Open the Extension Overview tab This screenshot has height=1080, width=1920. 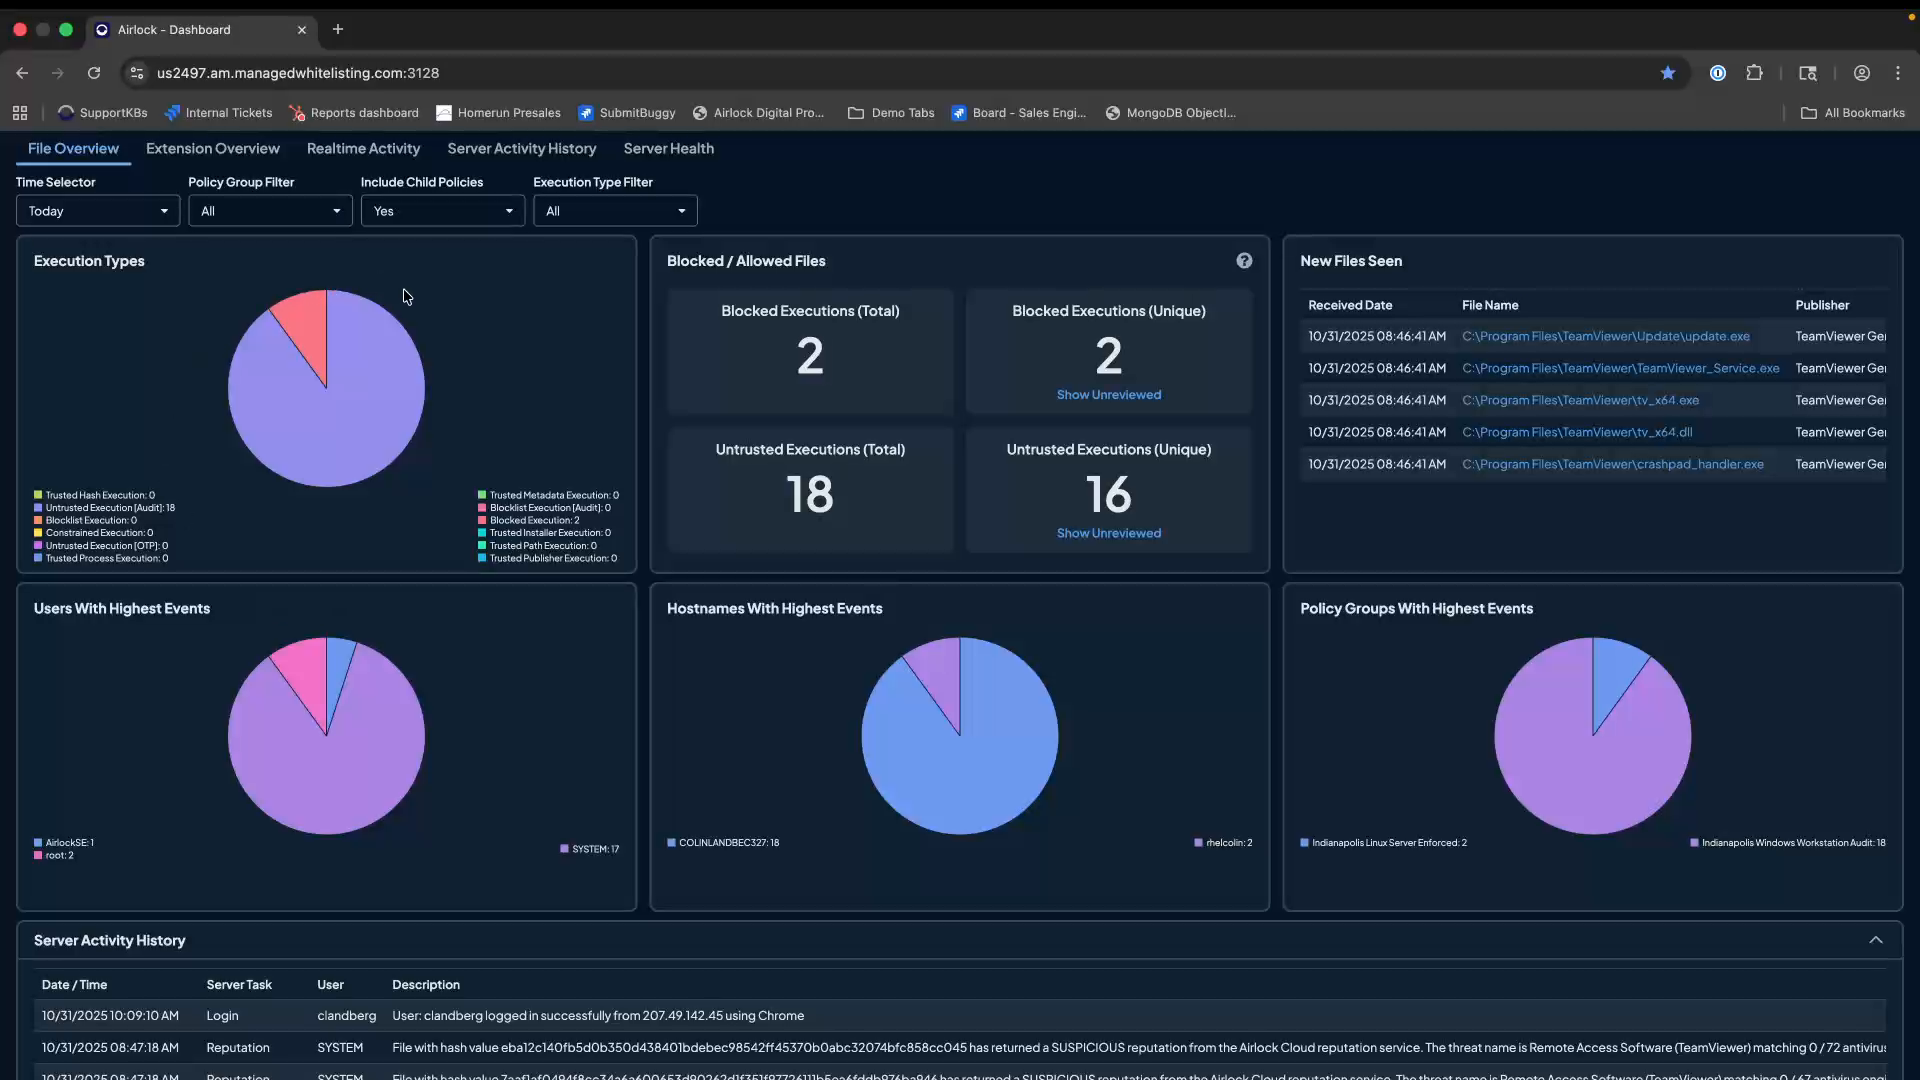[x=213, y=148]
